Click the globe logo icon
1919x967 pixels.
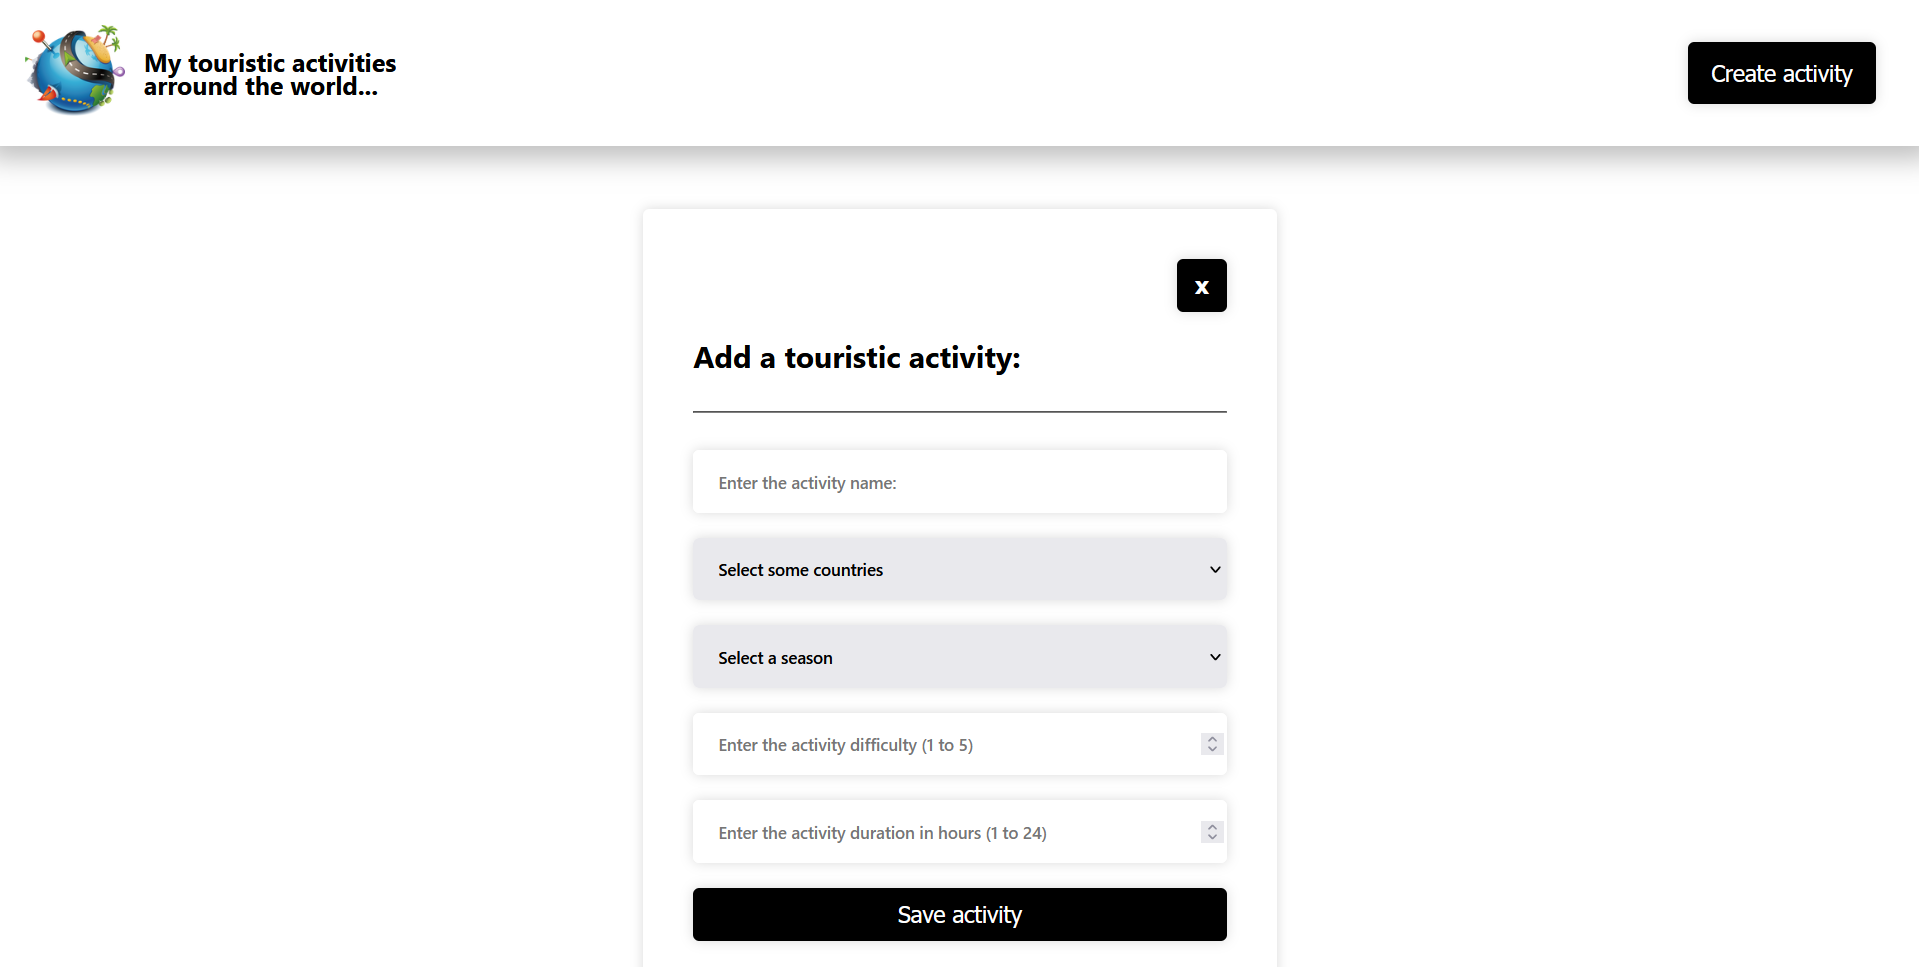[x=75, y=70]
